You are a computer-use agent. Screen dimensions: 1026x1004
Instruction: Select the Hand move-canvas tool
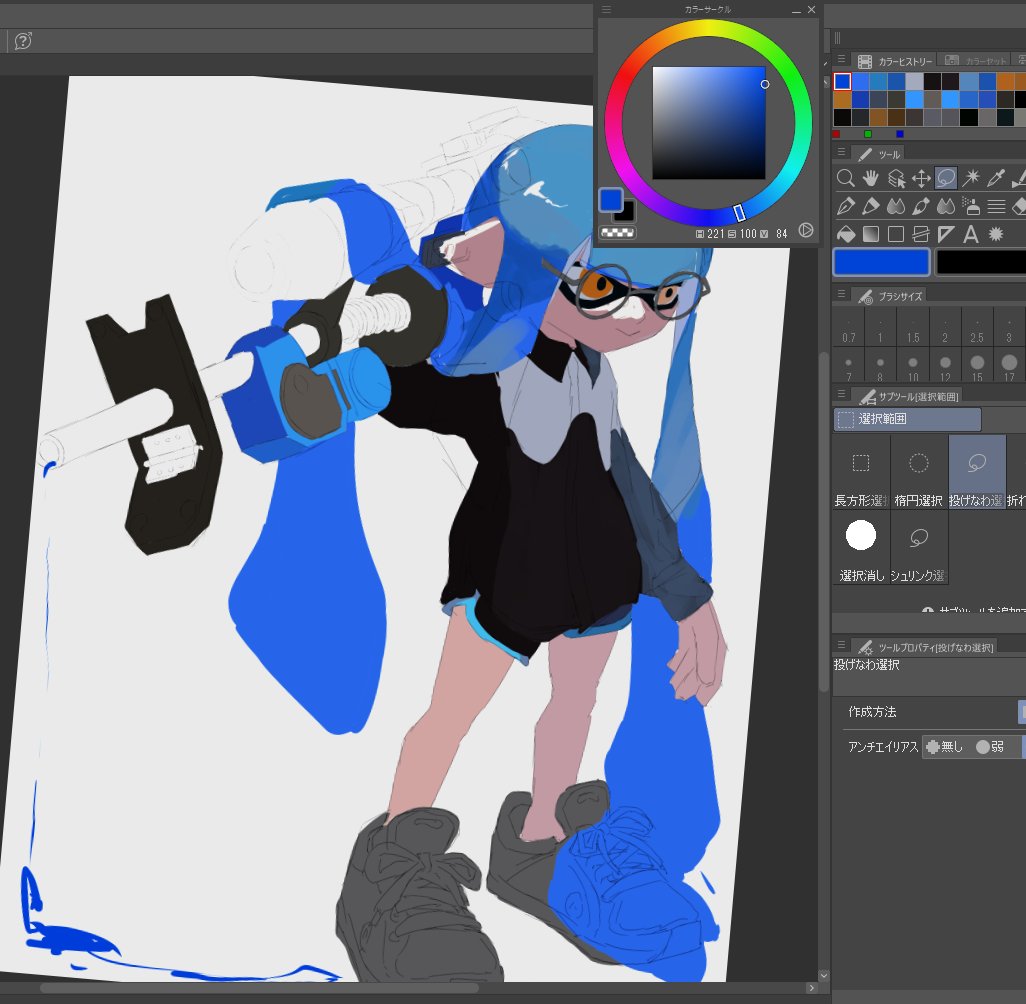[870, 178]
